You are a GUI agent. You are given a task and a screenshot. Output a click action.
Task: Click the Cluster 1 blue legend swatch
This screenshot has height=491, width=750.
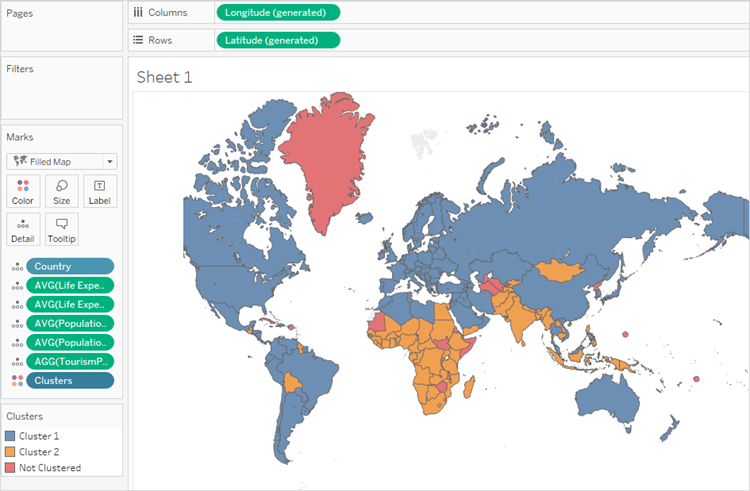[x=12, y=437]
